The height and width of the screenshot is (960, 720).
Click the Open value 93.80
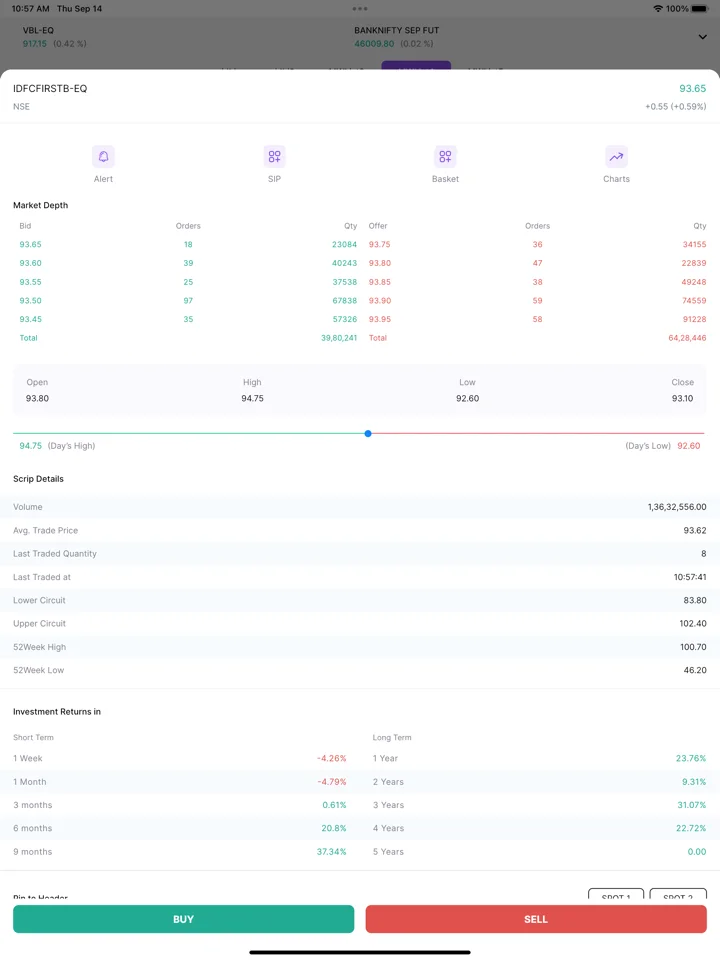click(37, 398)
